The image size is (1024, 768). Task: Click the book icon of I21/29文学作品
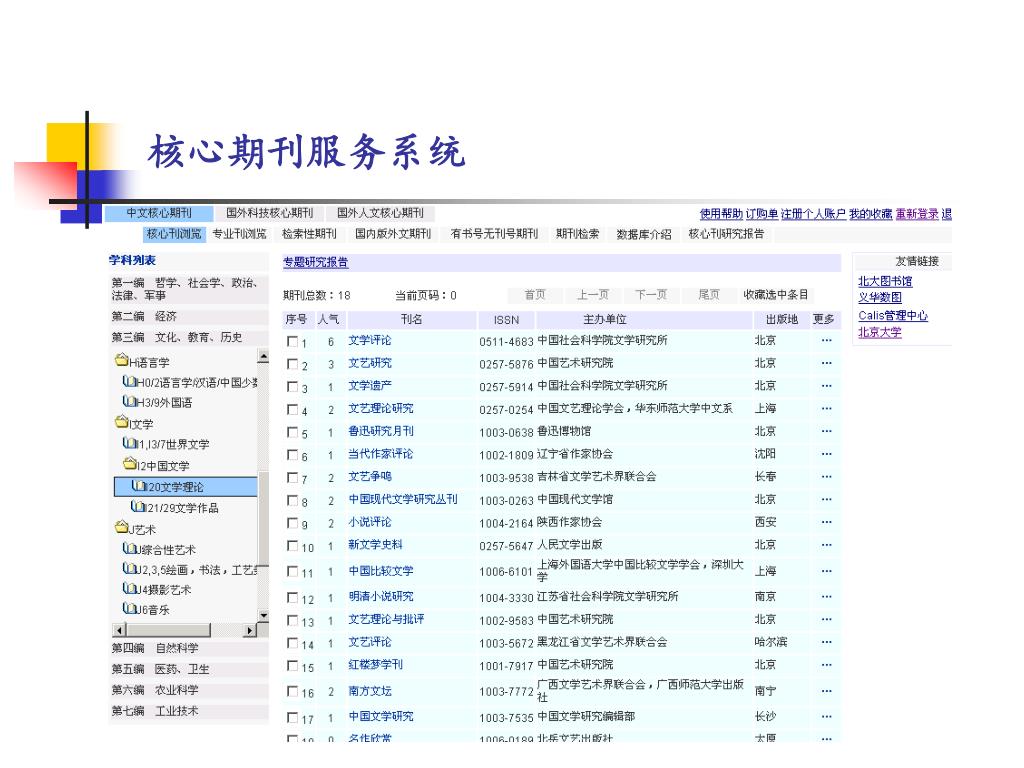click(138, 506)
